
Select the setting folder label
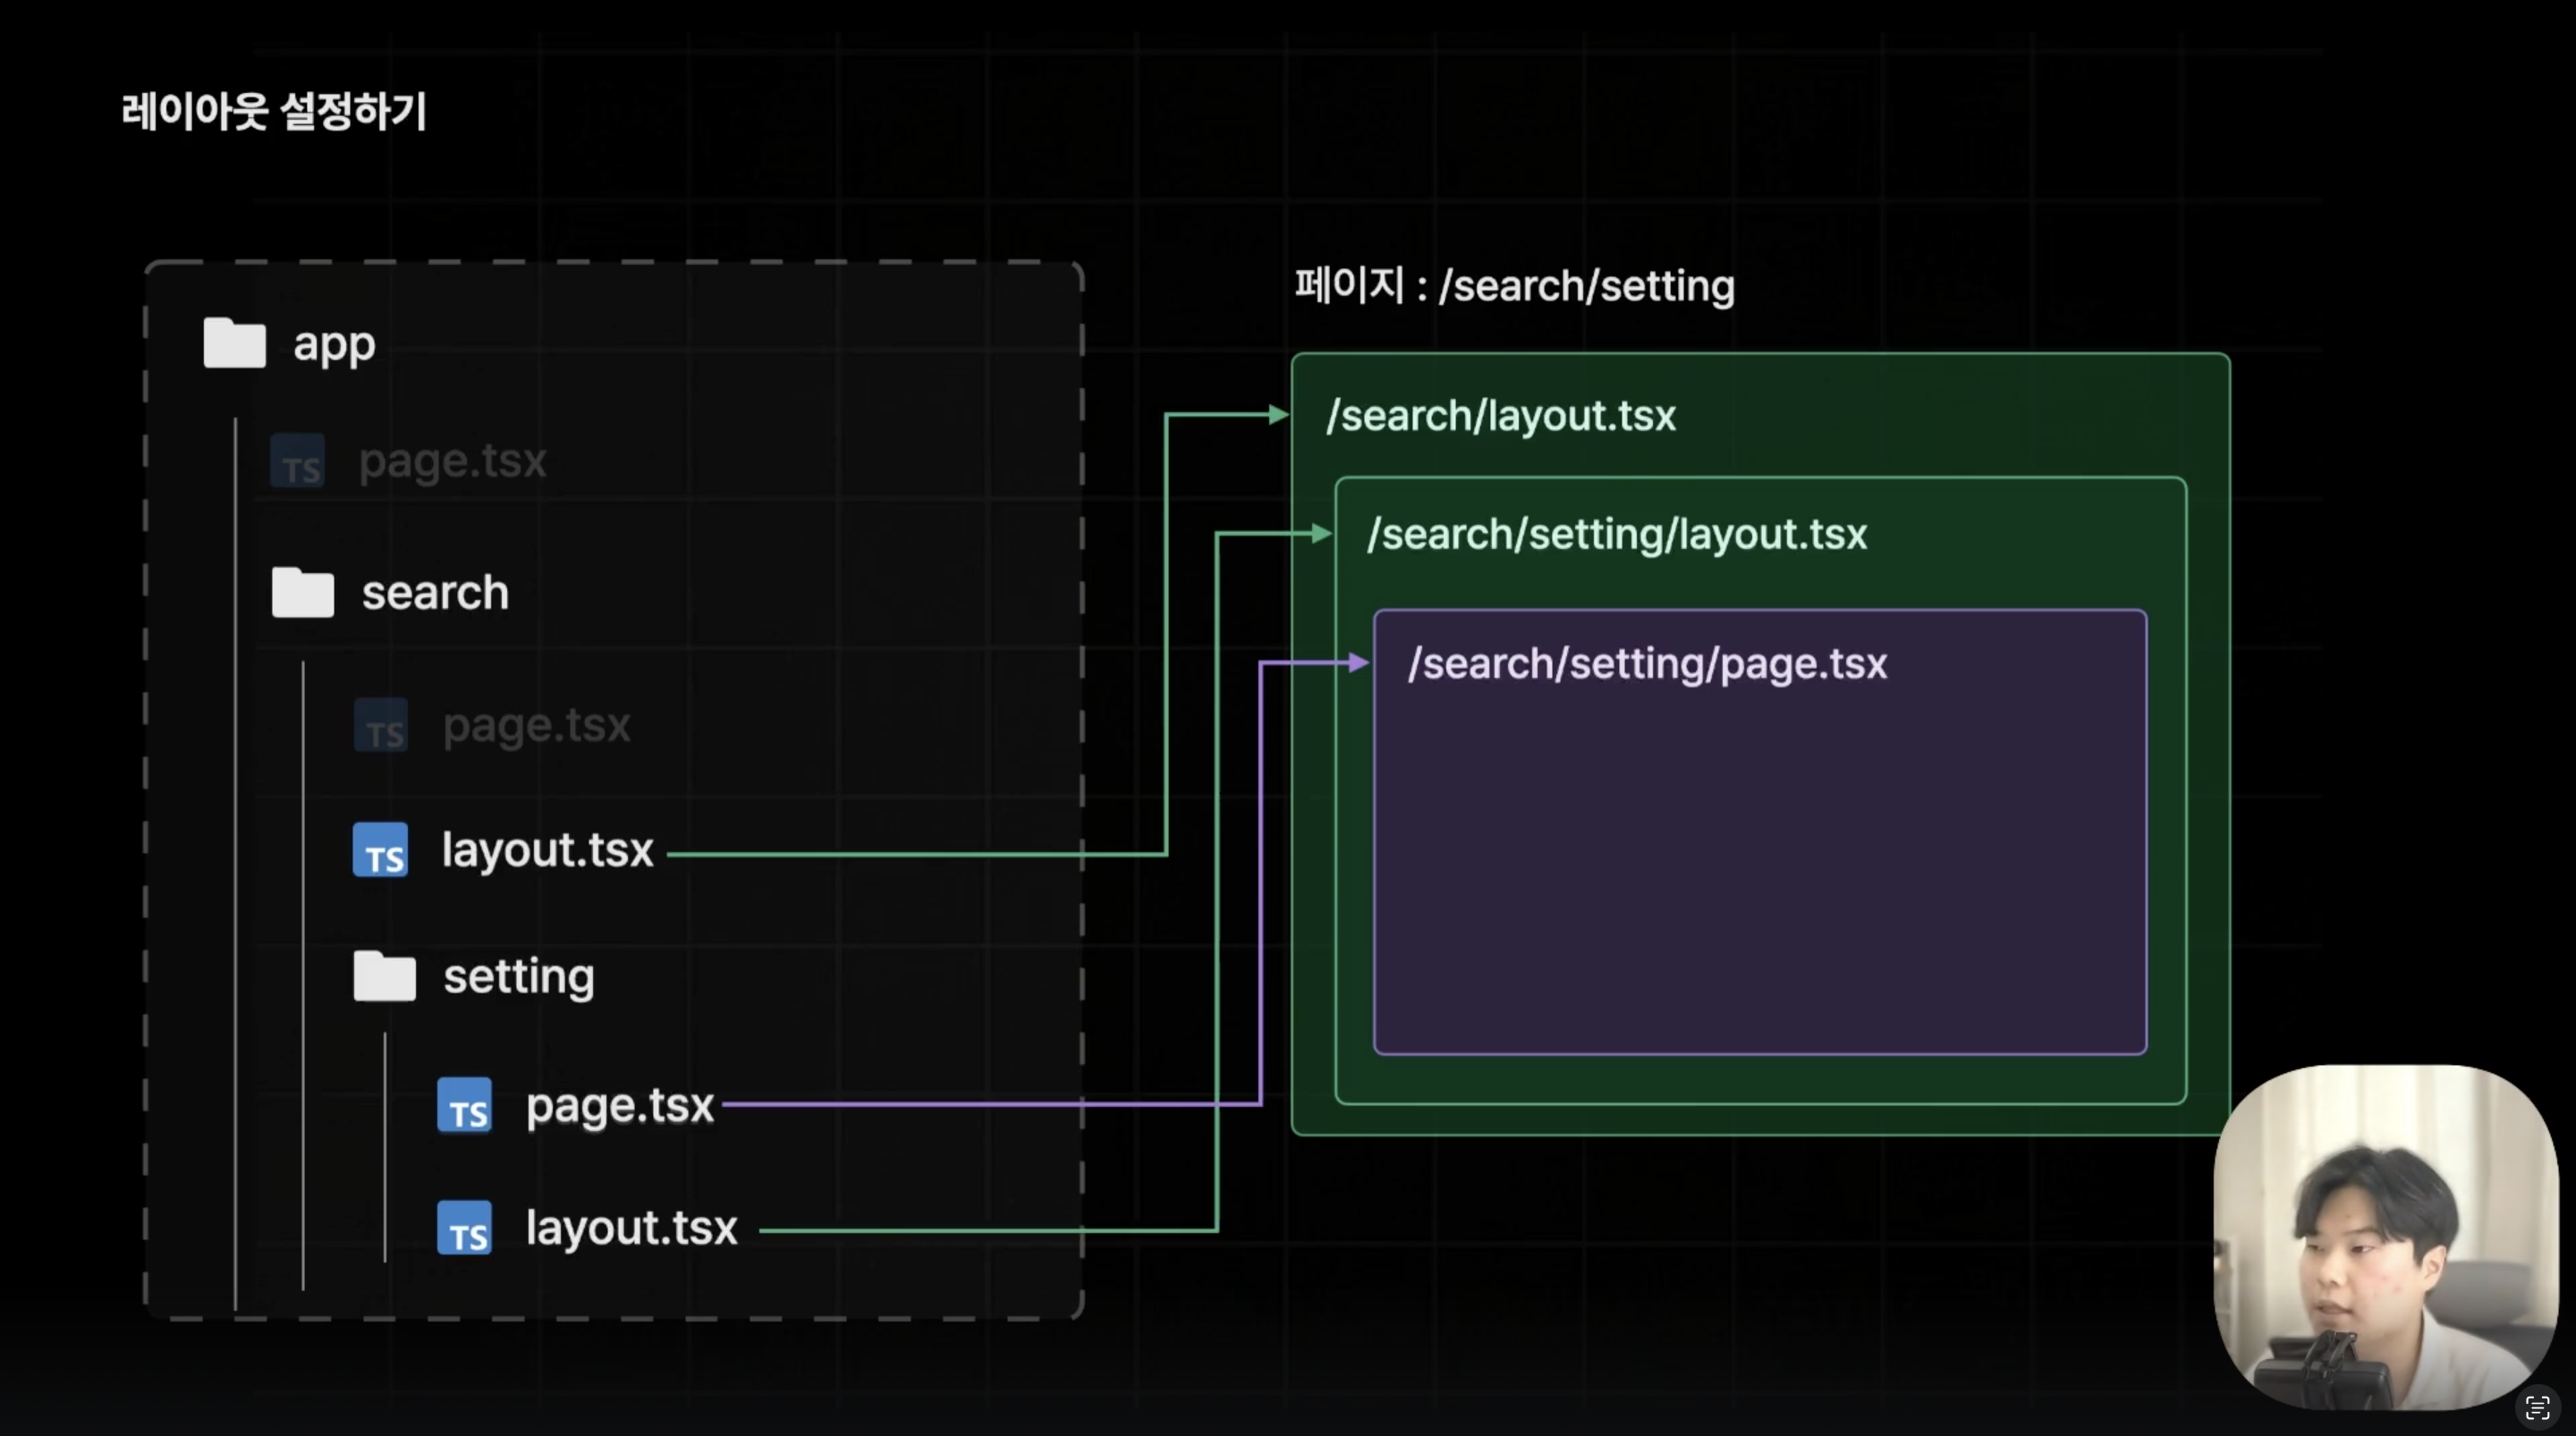[x=519, y=977]
